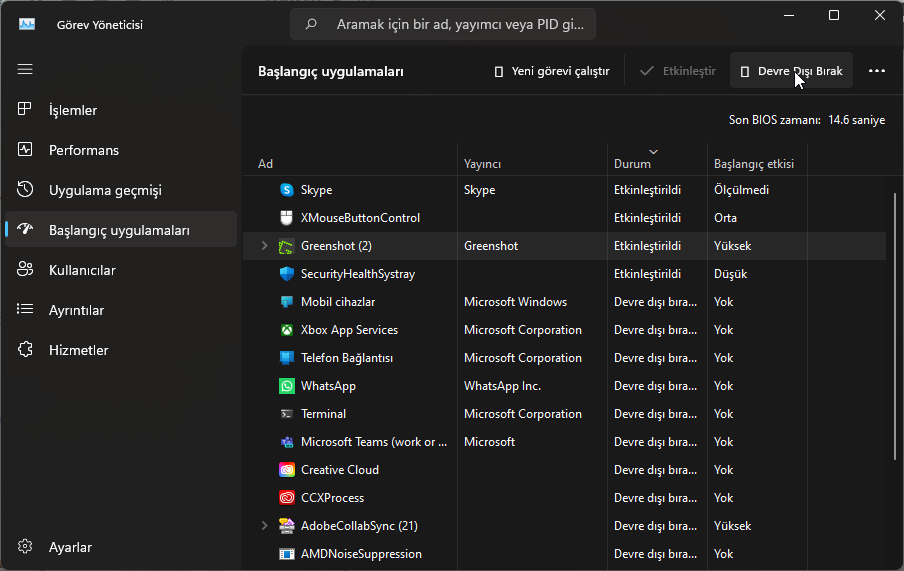This screenshot has width=904, height=571.
Task: Click the XMouseButtonControl mouse icon
Action: pos(287,217)
